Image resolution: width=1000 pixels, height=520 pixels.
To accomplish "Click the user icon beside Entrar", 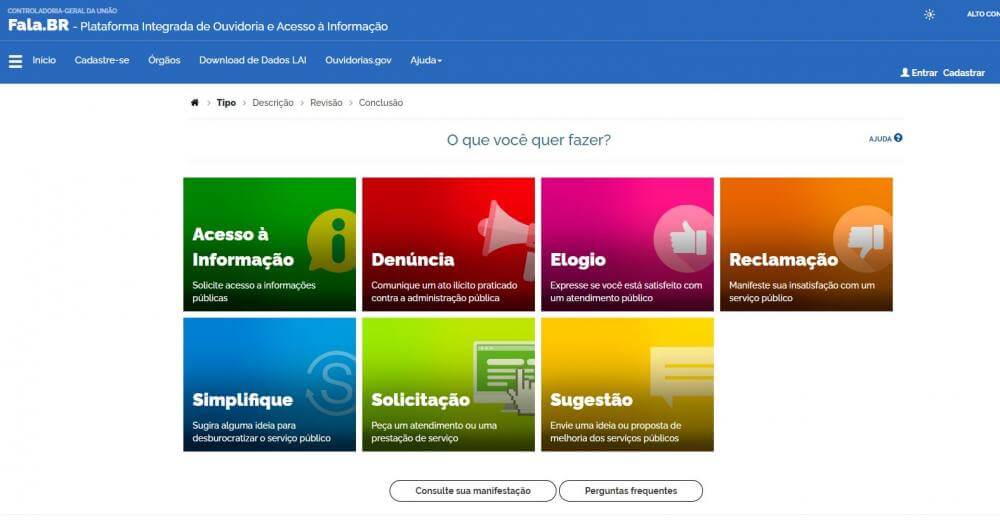I will click(904, 73).
